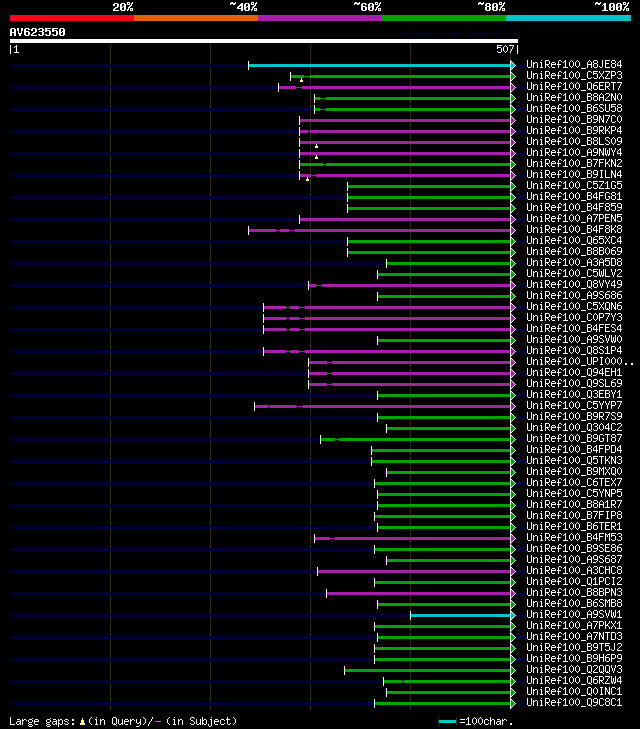Select the UniRef100_B9R7S9 label
This screenshot has width=640, height=729.
point(574,417)
